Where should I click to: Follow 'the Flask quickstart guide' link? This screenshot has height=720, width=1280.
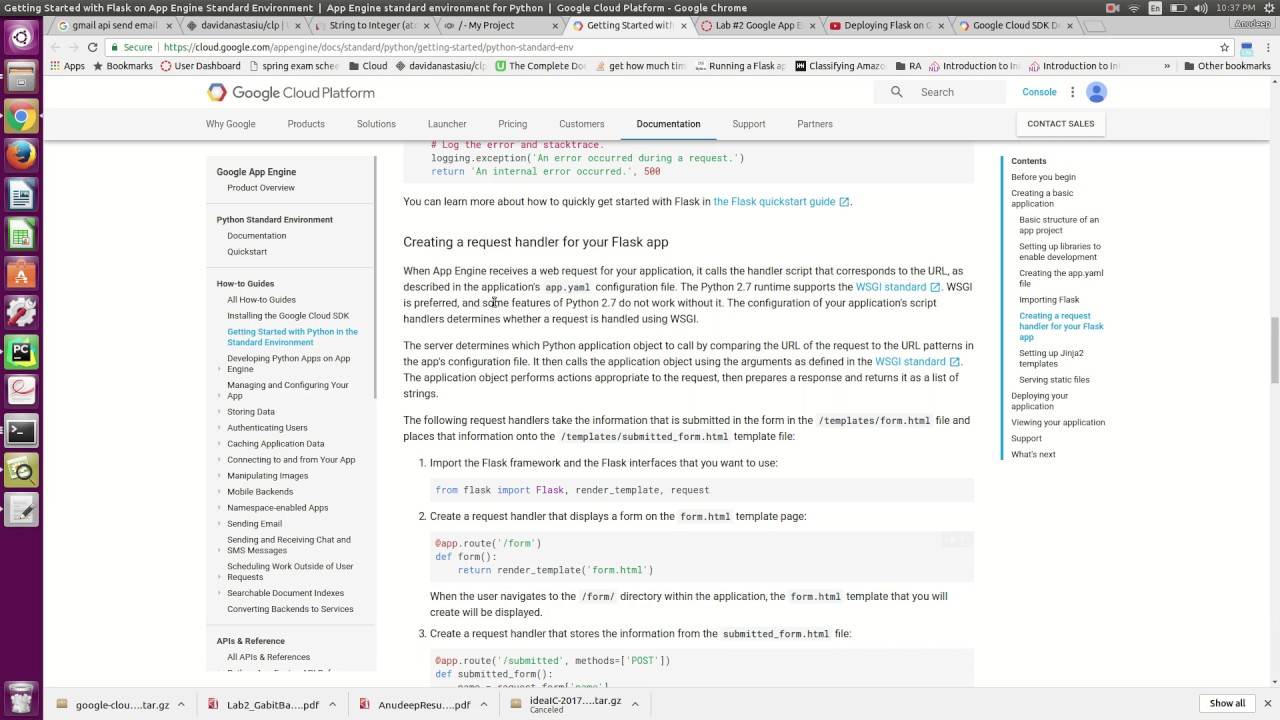(781, 202)
